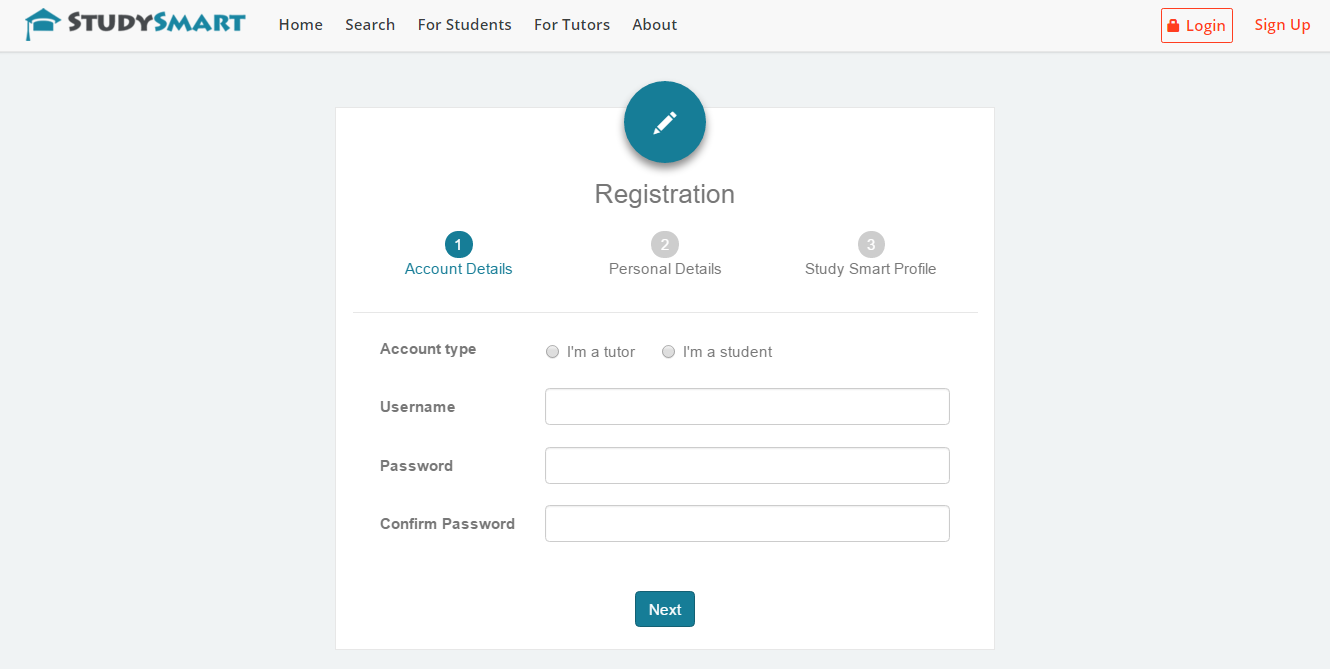
Task: Select the I'm a student option
Action: [x=668, y=351]
